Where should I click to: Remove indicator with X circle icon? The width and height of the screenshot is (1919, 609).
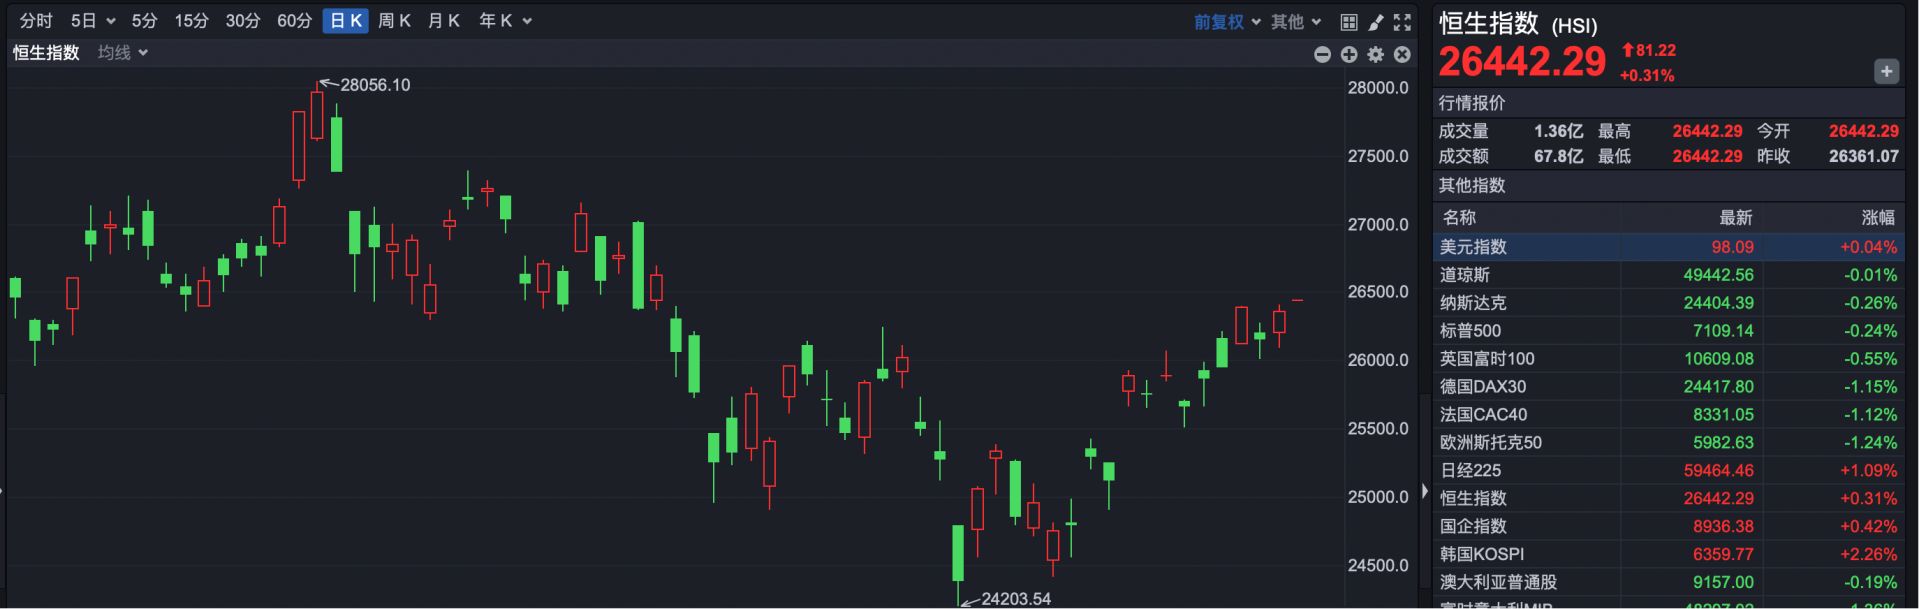1402,54
